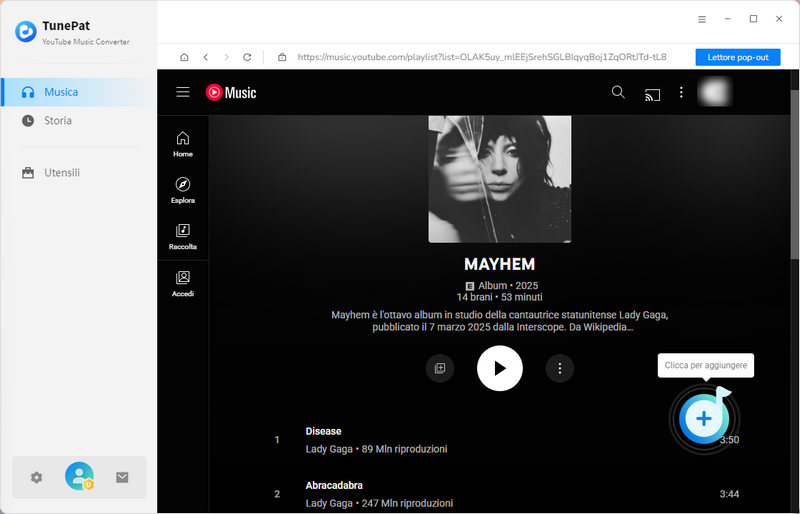Click '14 brani • 53 minuti' text
This screenshot has width=800, height=514.
(499, 297)
